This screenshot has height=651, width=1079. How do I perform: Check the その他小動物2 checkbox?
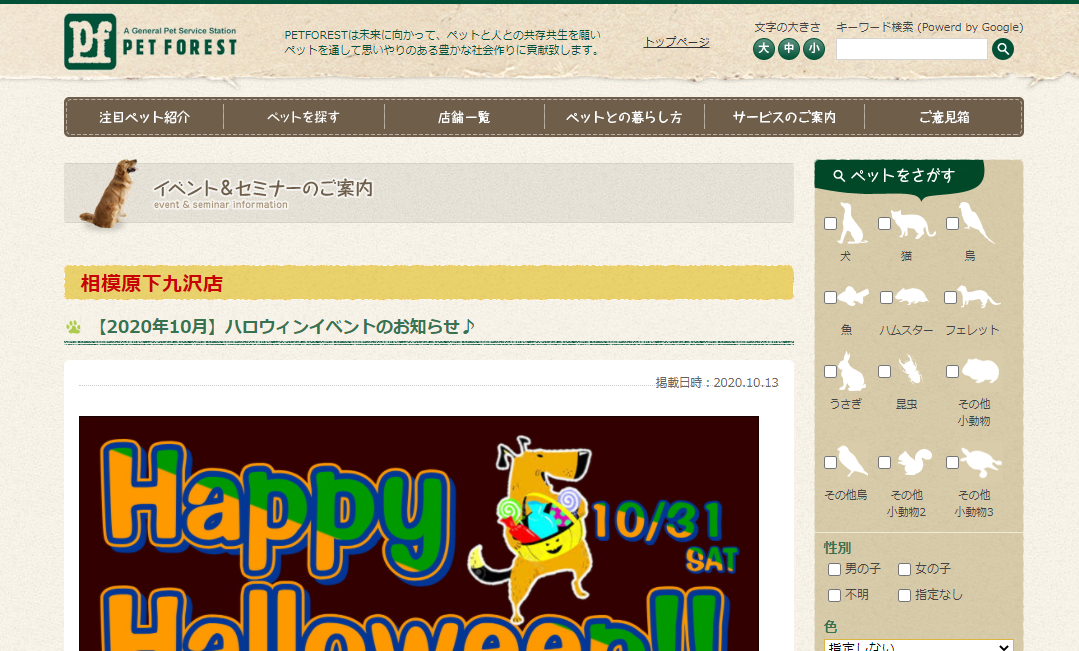(x=885, y=462)
